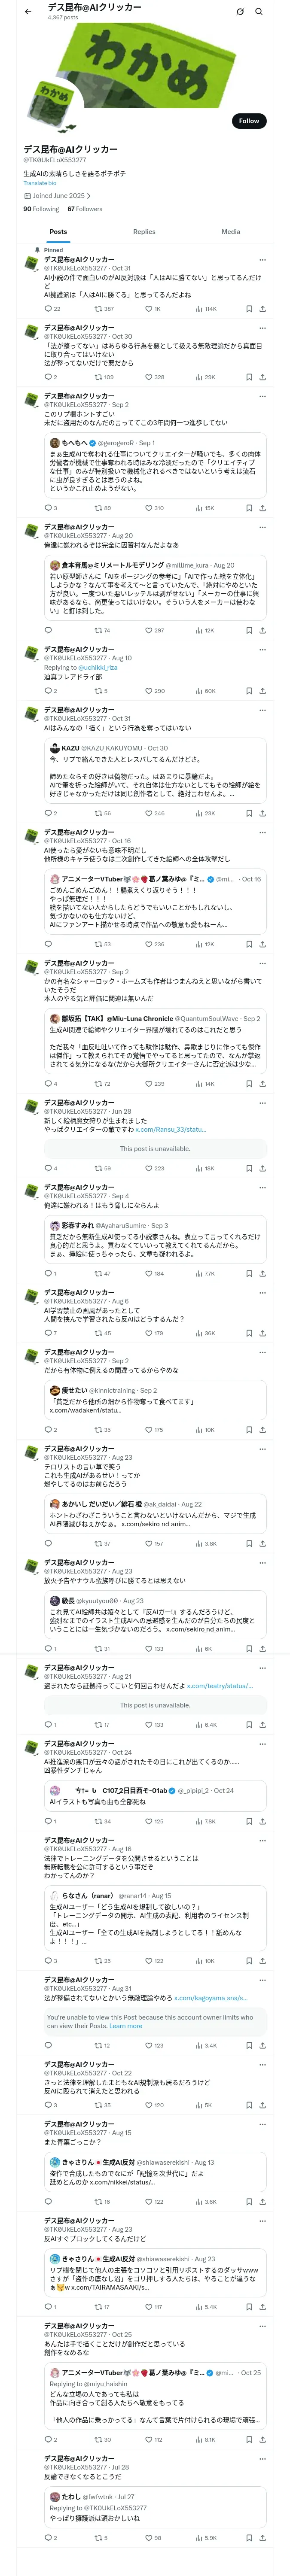Image resolution: width=290 pixels, height=2576 pixels.
Task: Switch to the Media tab
Action: click(x=231, y=232)
